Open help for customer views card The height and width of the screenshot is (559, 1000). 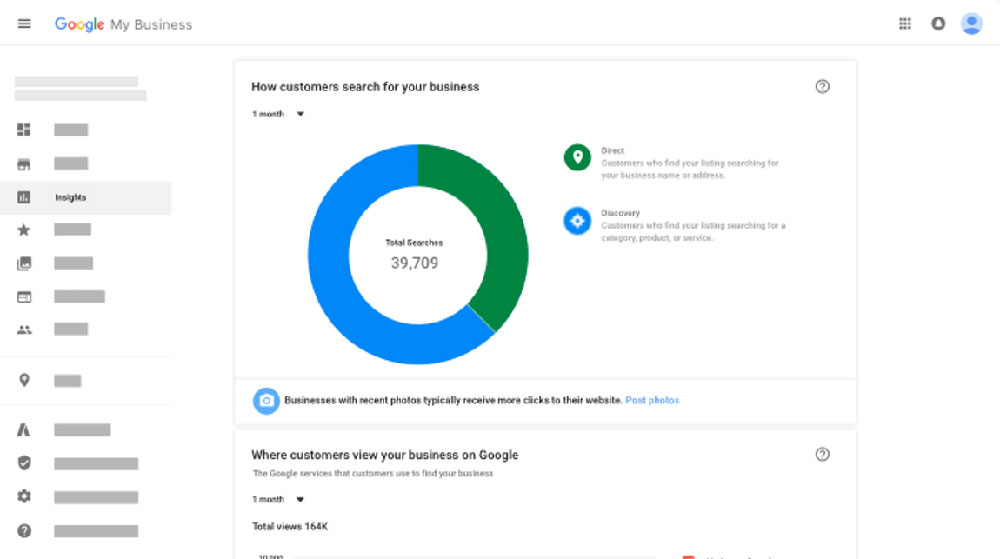click(822, 455)
